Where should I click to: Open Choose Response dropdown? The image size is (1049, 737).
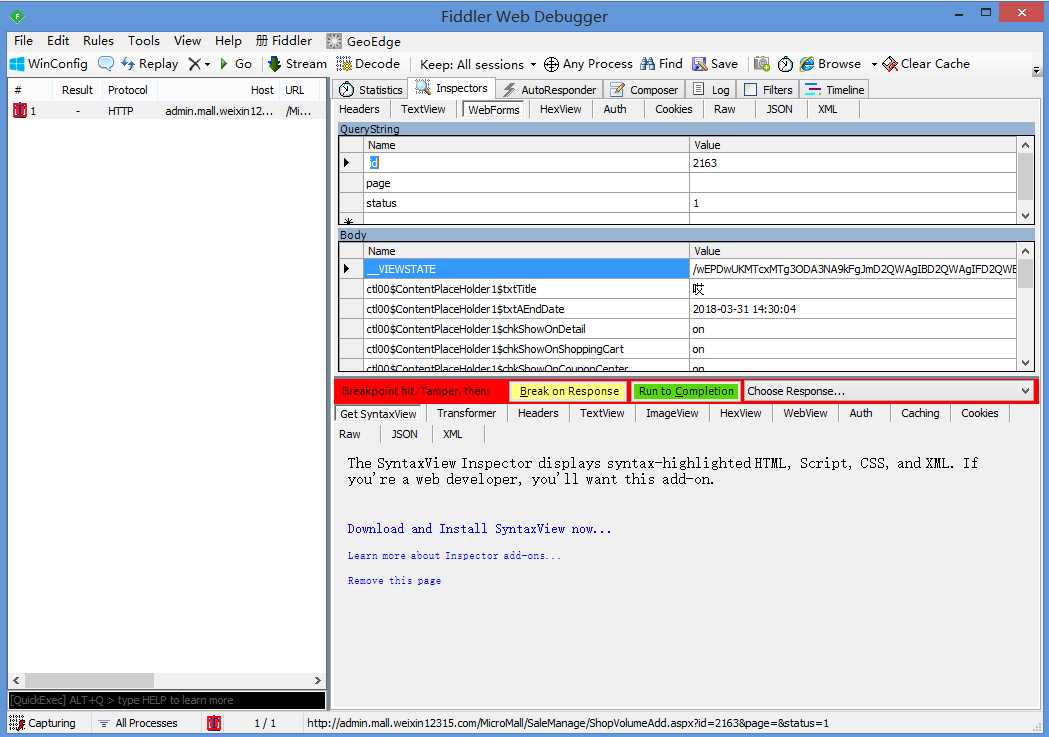pyautogui.click(x=888, y=391)
